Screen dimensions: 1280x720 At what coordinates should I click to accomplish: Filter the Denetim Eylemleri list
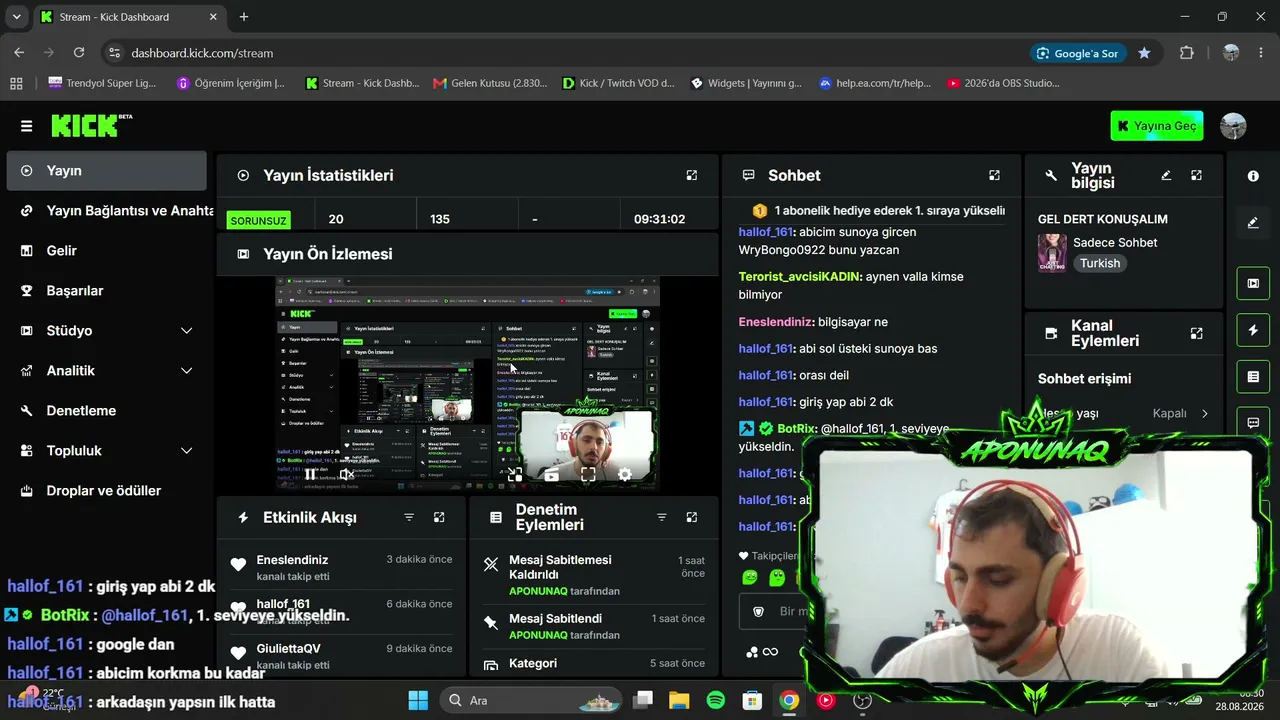pyautogui.click(x=661, y=517)
